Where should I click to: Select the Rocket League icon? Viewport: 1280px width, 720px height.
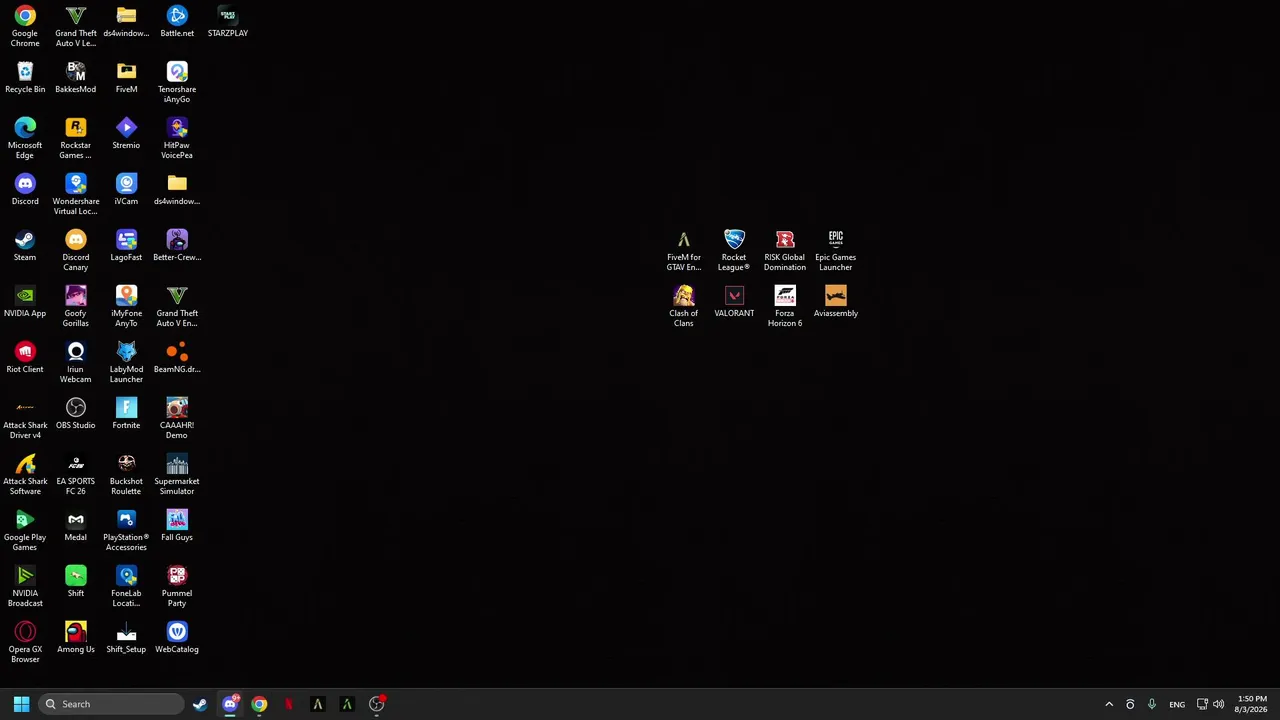point(734,250)
